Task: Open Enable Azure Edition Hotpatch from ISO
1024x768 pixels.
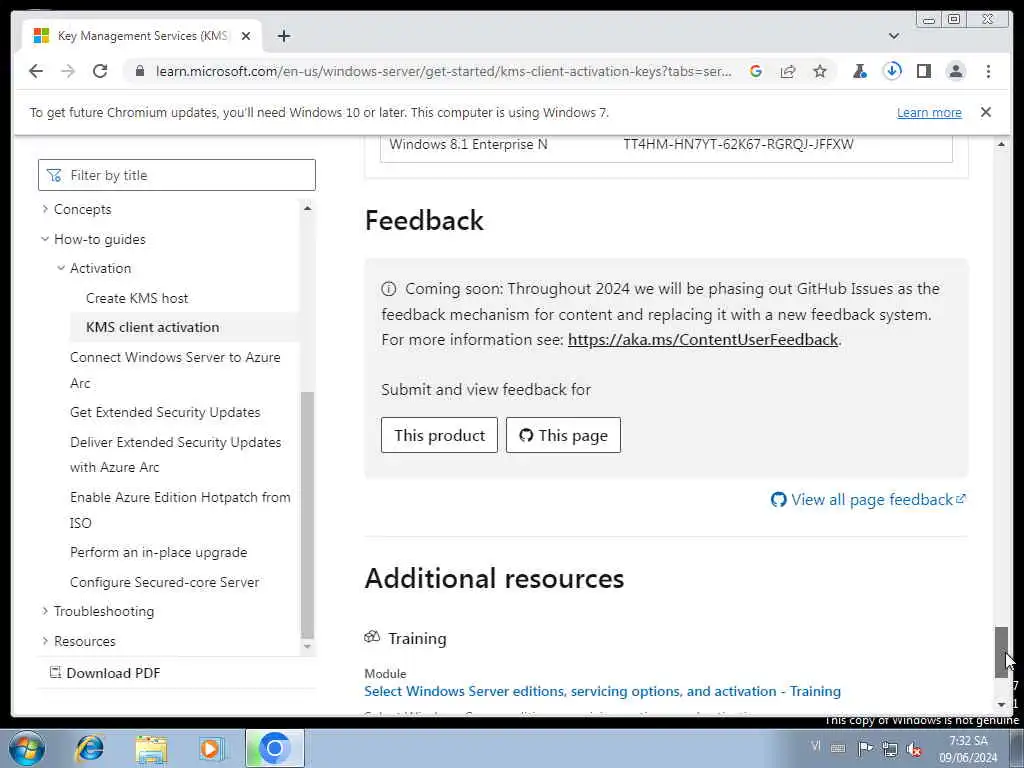Action: pyautogui.click(x=180, y=510)
